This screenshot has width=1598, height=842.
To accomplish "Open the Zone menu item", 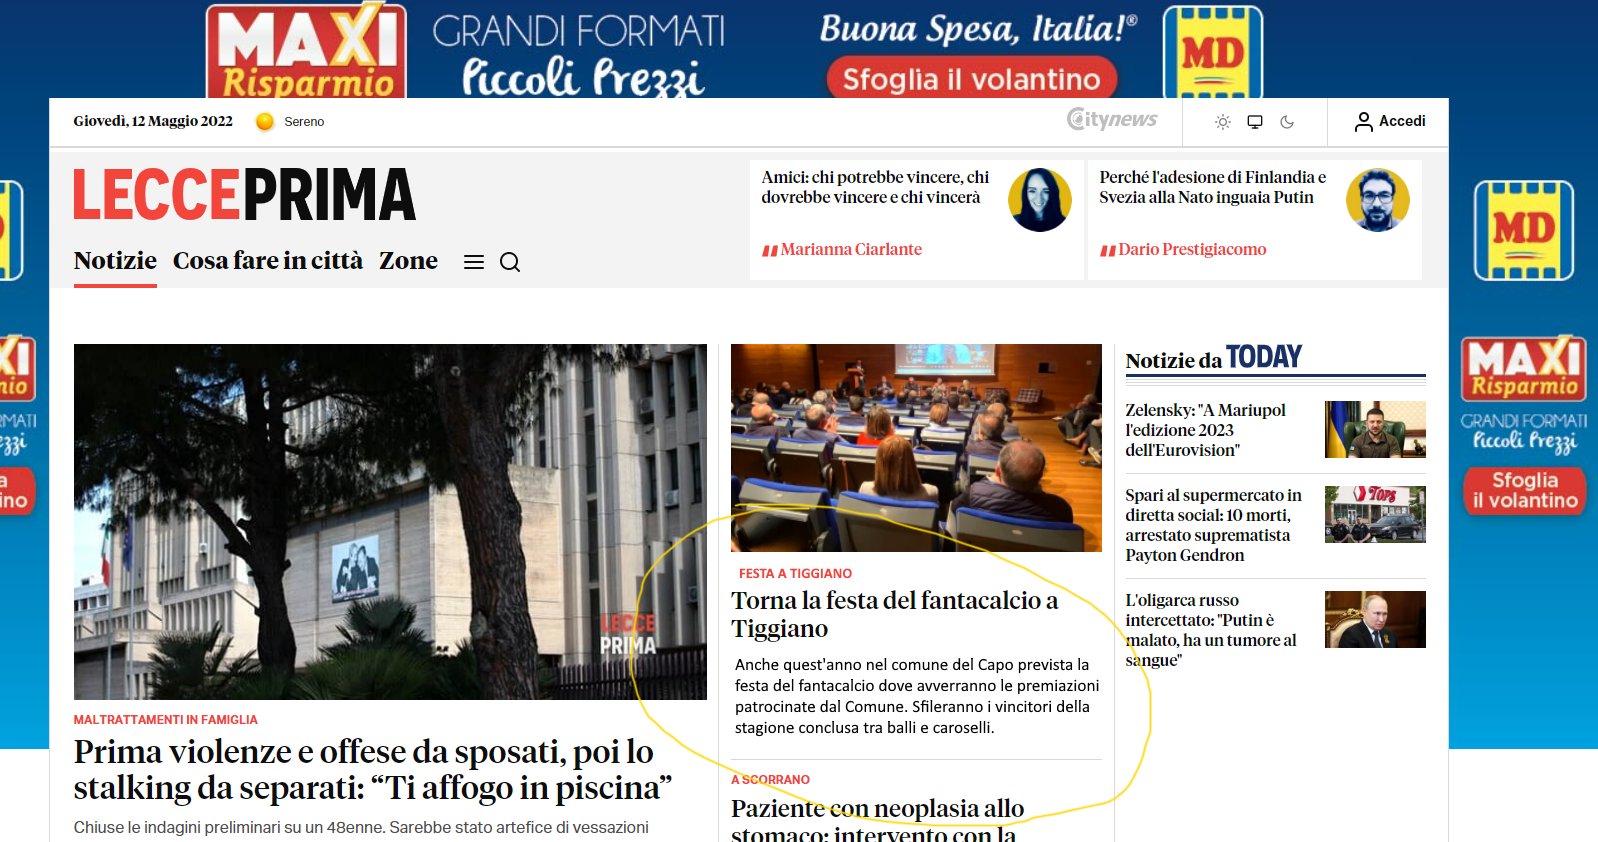I will click(x=408, y=261).
